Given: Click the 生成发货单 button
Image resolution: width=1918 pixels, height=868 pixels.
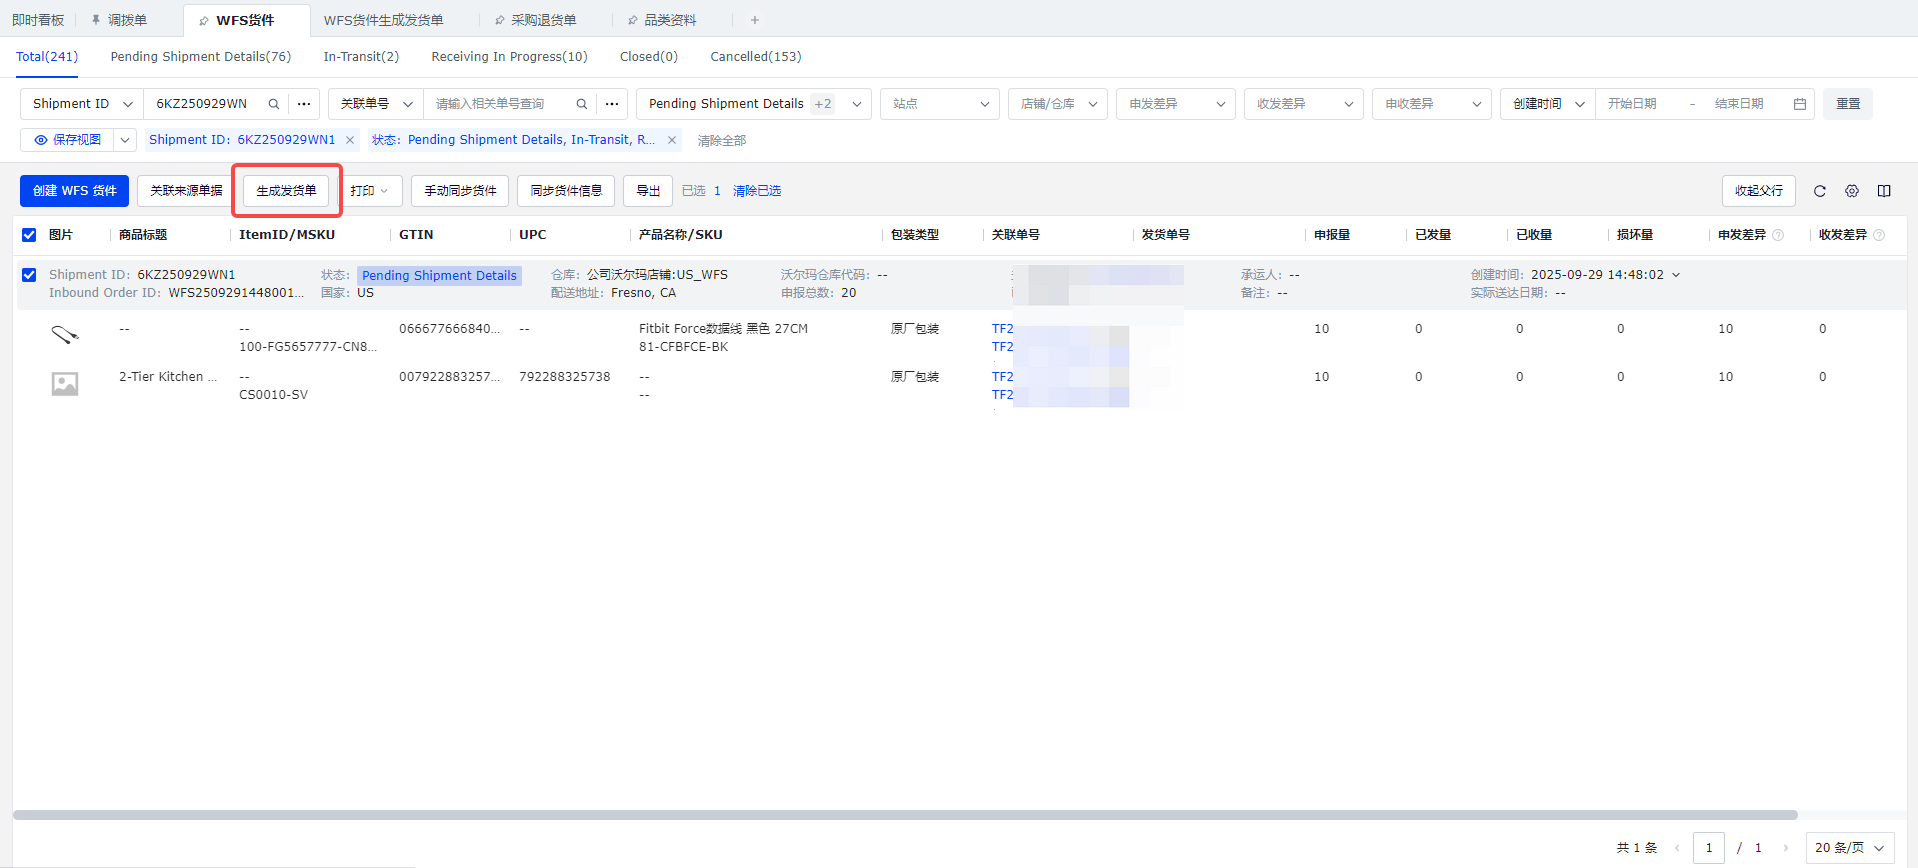Looking at the screenshot, I should pyautogui.click(x=286, y=191).
